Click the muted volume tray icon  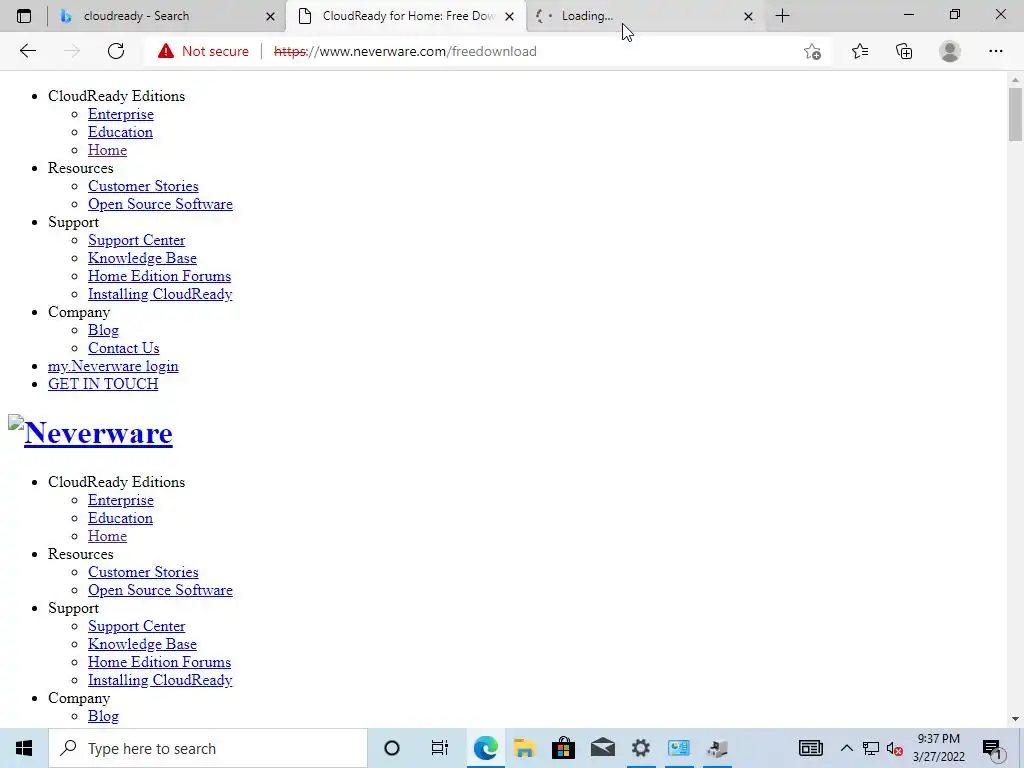point(895,748)
